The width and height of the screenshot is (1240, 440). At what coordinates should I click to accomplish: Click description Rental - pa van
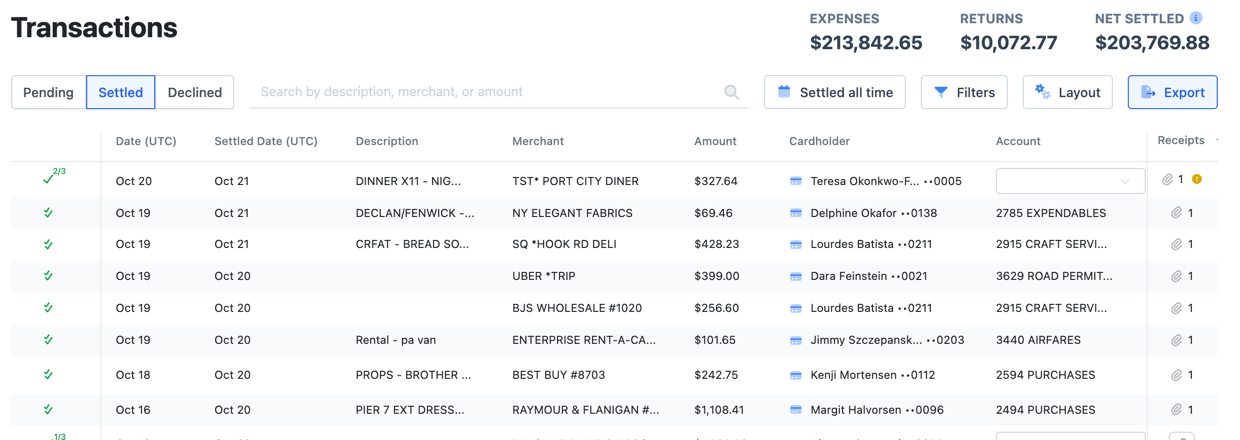point(396,340)
